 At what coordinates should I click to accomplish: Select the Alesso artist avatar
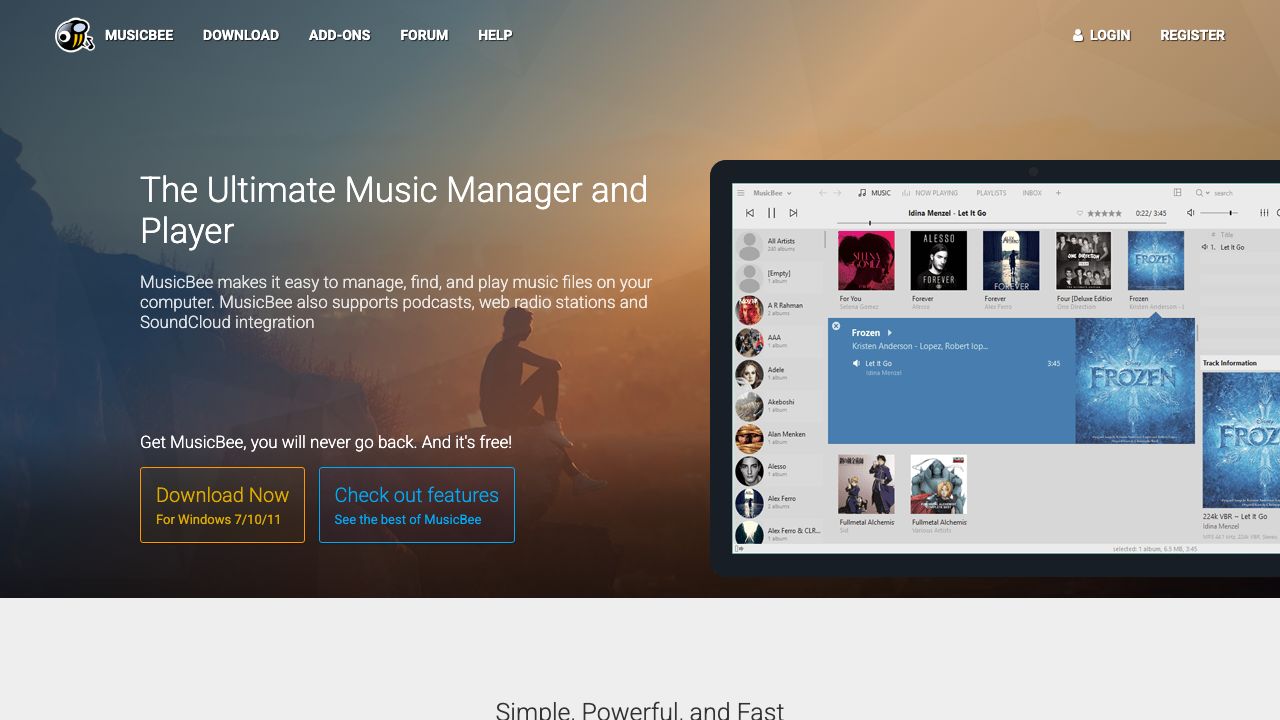(749, 470)
